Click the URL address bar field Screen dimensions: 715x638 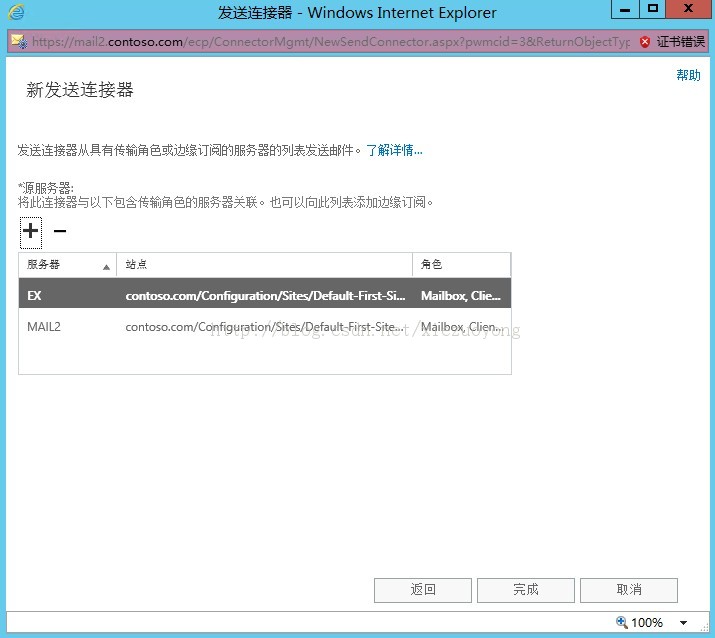[x=330, y=42]
